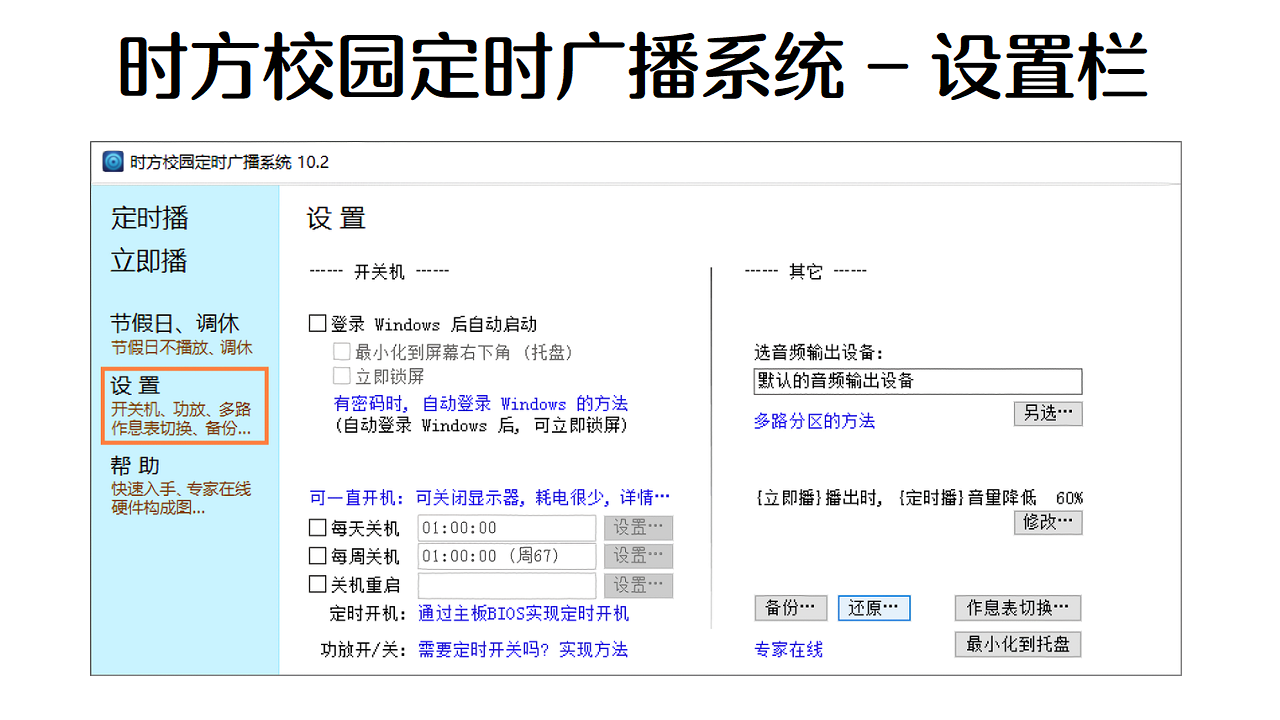Click 另选… to choose another audio device
1280x720 pixels.
[x=1047, y=413]
